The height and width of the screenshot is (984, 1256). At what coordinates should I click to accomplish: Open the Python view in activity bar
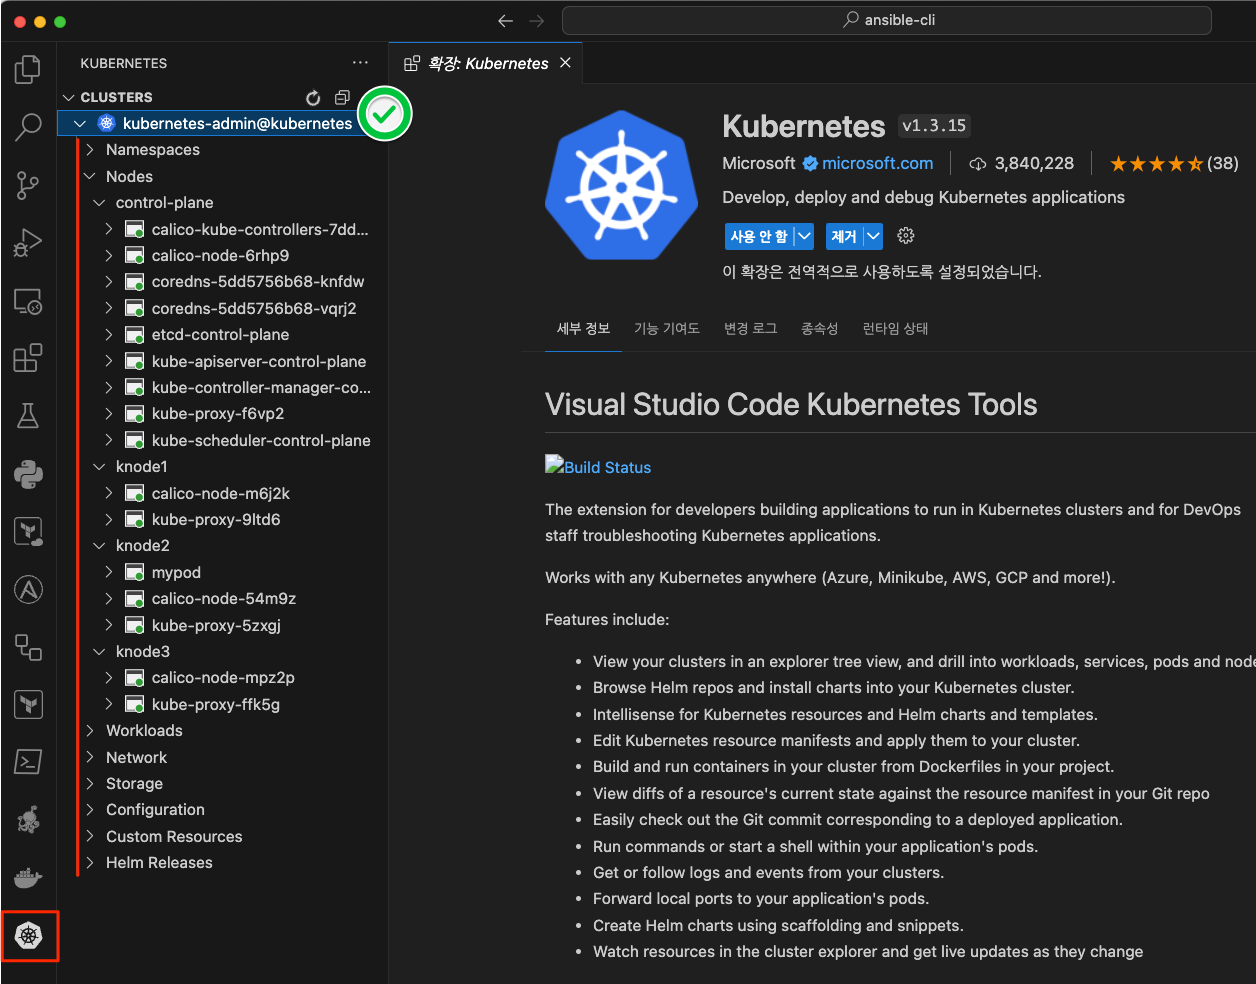coord(28,474)
